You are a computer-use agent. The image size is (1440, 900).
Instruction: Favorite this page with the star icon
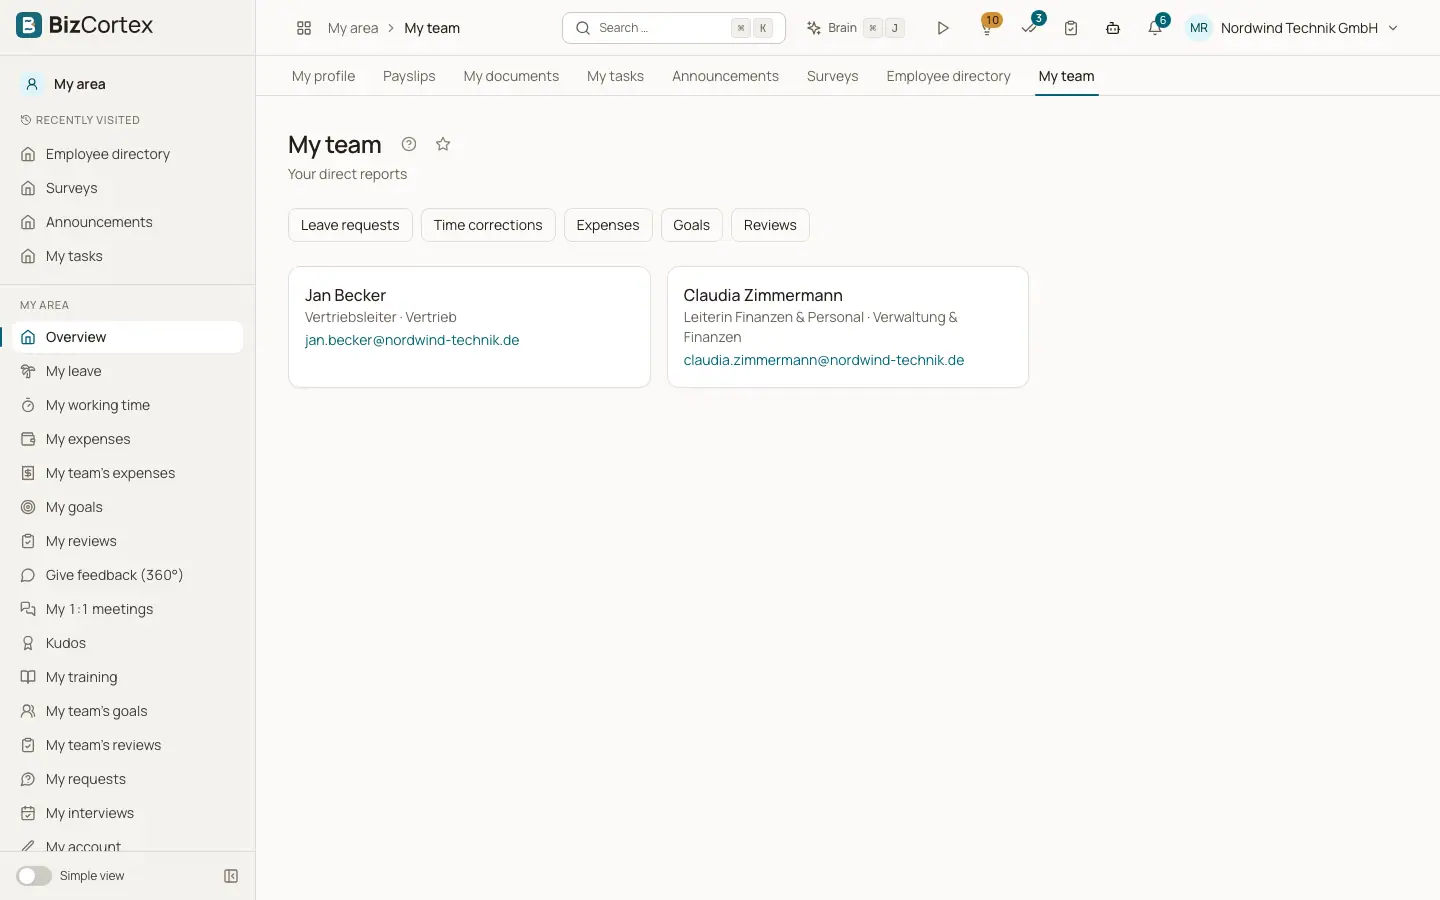(443, 144)
